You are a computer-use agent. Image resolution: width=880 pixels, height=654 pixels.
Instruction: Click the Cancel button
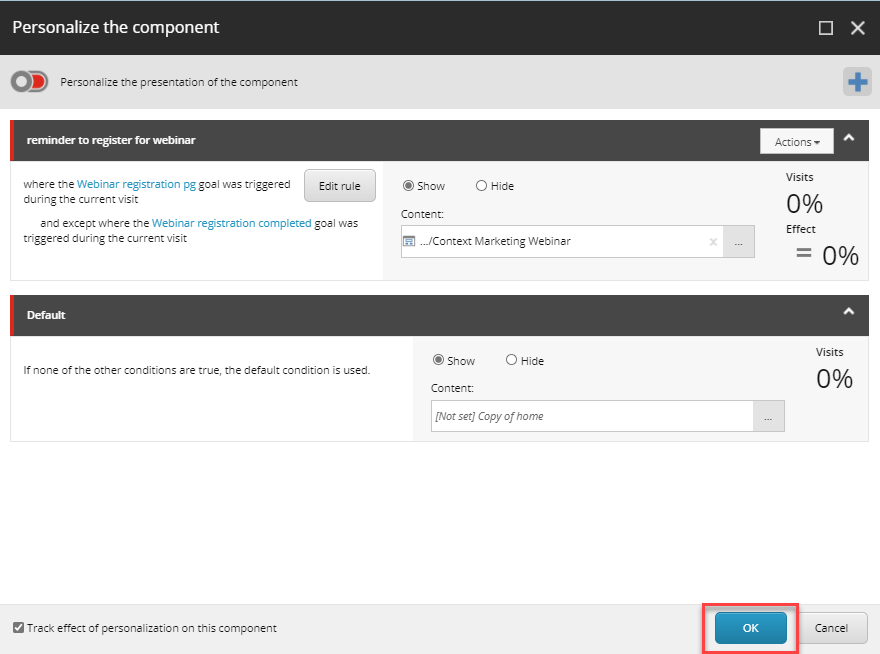tap(831, 628)
